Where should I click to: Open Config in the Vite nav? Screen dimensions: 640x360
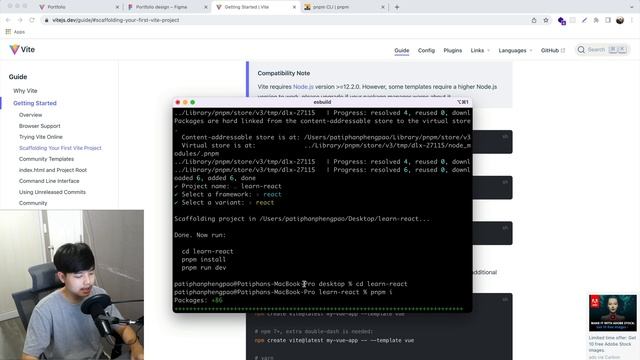tap(426, 50)
